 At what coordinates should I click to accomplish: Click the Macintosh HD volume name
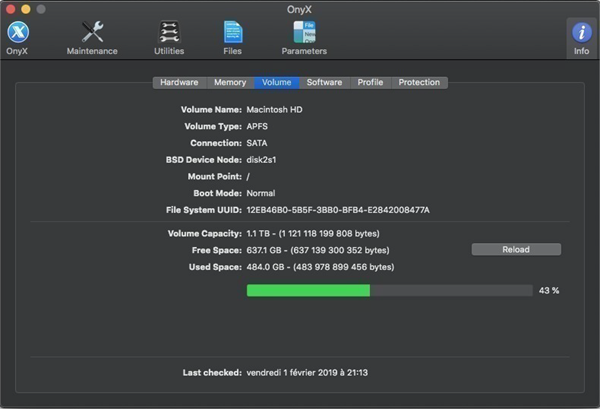274,110
